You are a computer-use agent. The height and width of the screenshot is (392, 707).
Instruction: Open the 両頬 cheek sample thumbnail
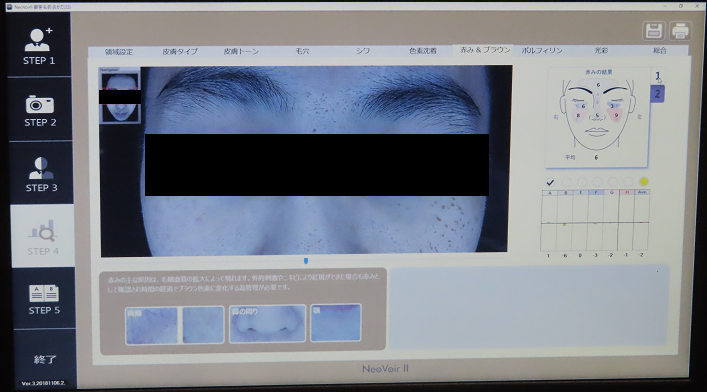[152, 325]
